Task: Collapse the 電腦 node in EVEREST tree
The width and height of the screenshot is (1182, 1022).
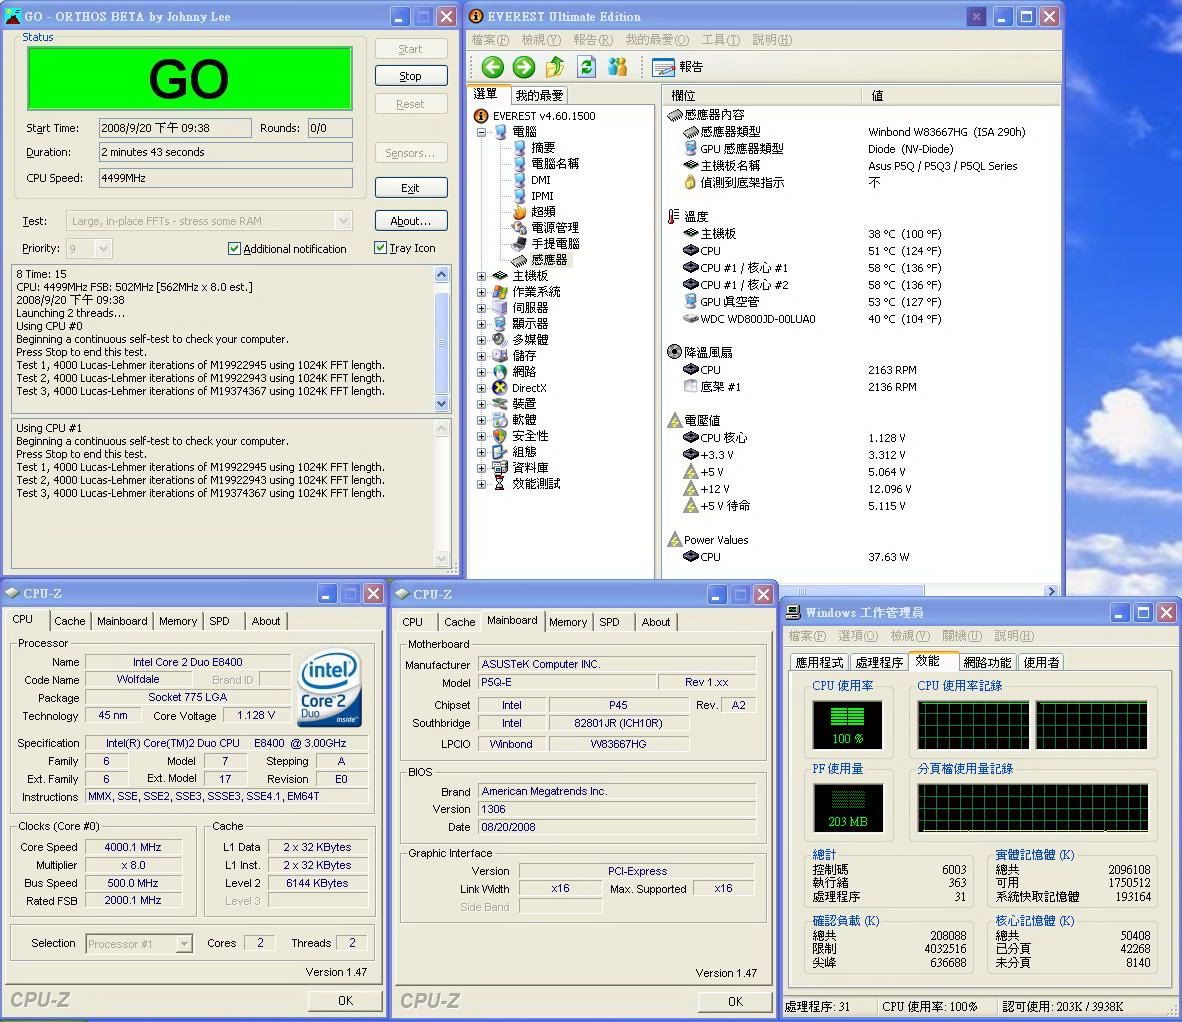Action: click(481, 132)
